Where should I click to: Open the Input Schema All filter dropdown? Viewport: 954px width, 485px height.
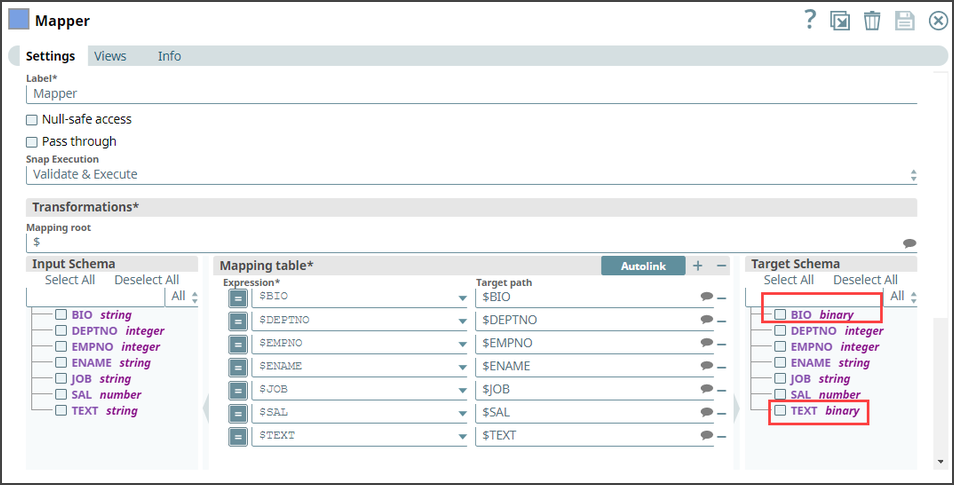(184, 297)
